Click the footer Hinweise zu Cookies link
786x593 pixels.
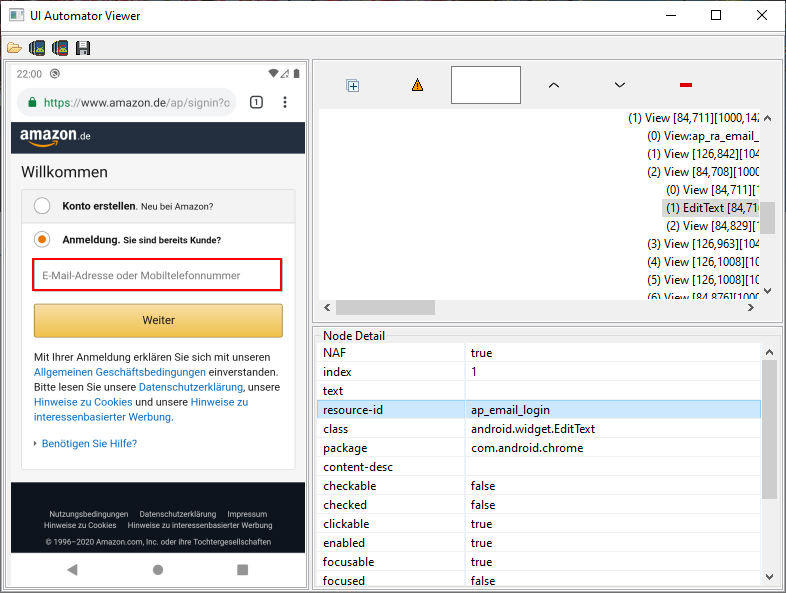click(80, 525)
